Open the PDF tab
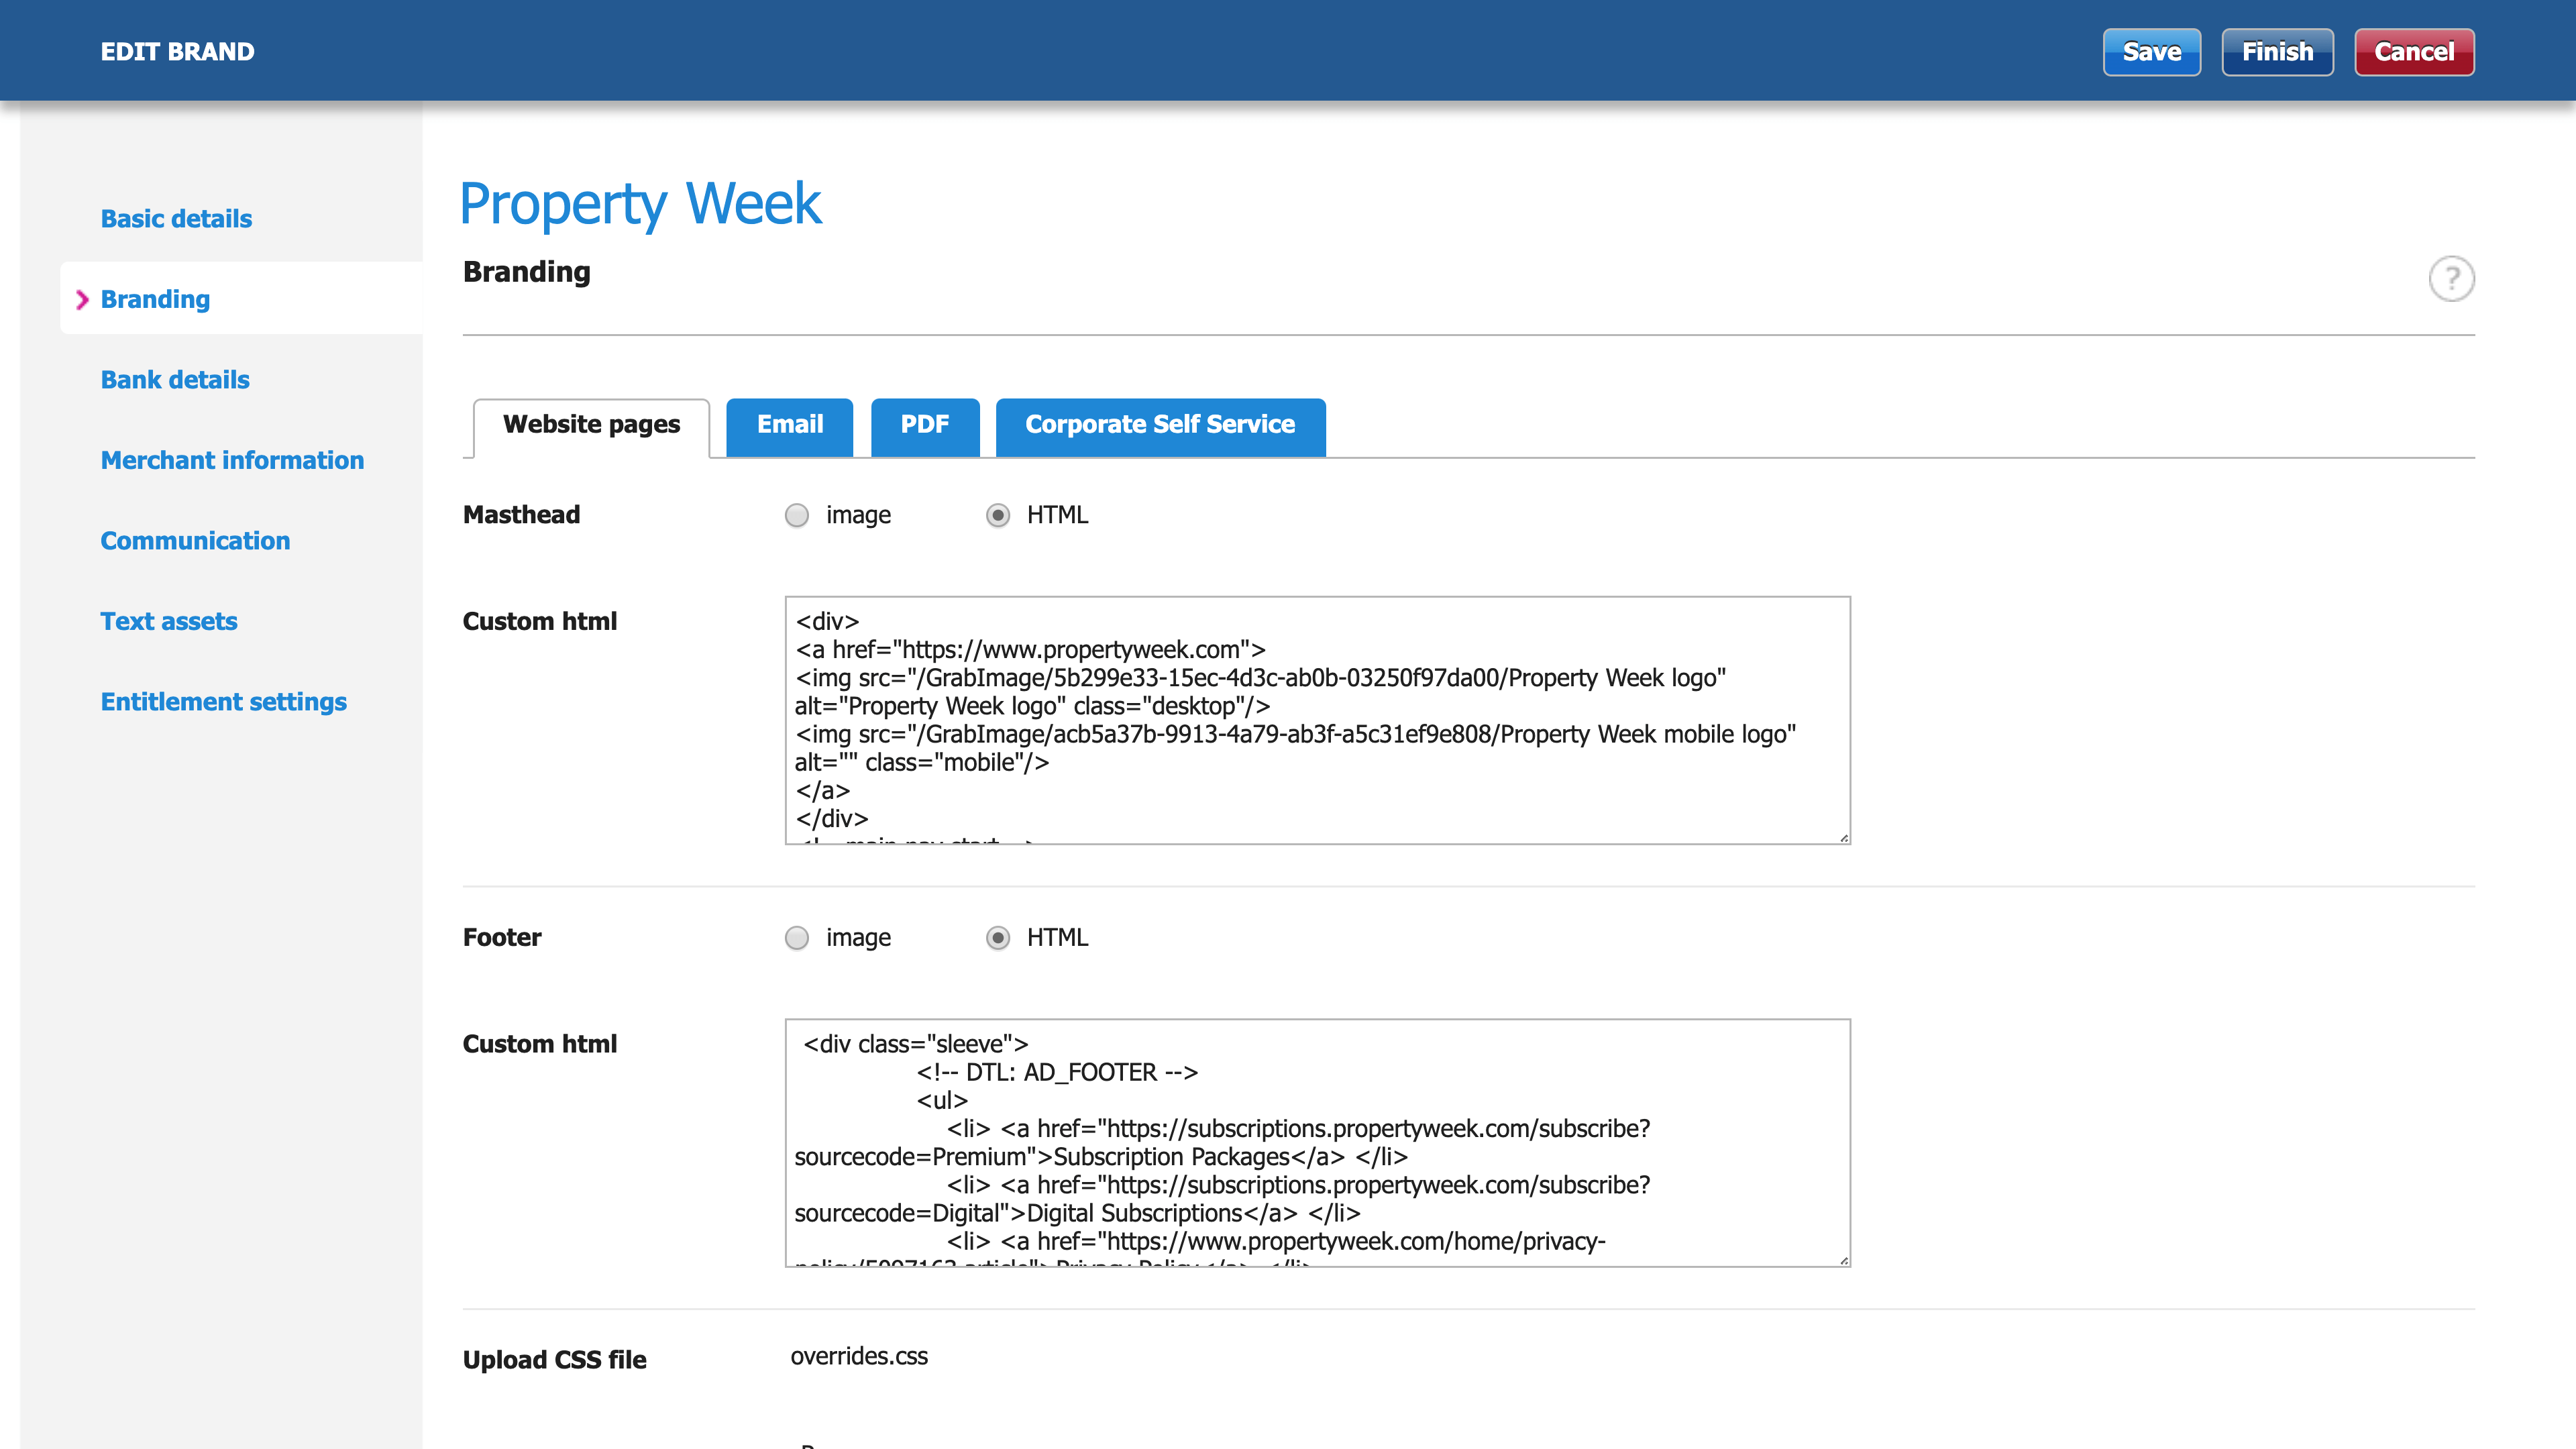The image size is (2576, 1449). click(924, 425)
